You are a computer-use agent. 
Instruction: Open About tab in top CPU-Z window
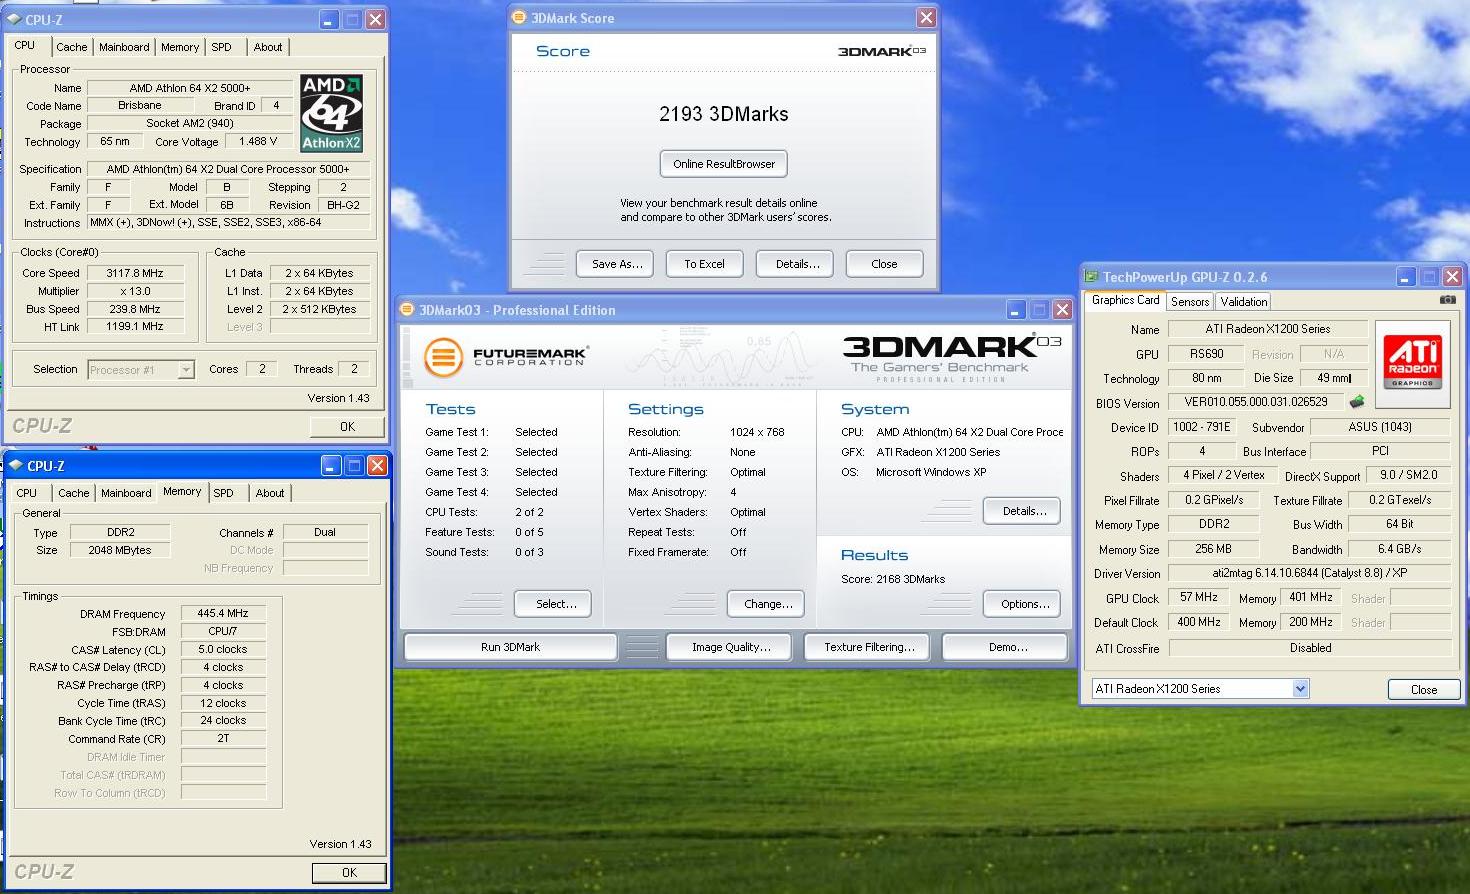coord(268,47)
